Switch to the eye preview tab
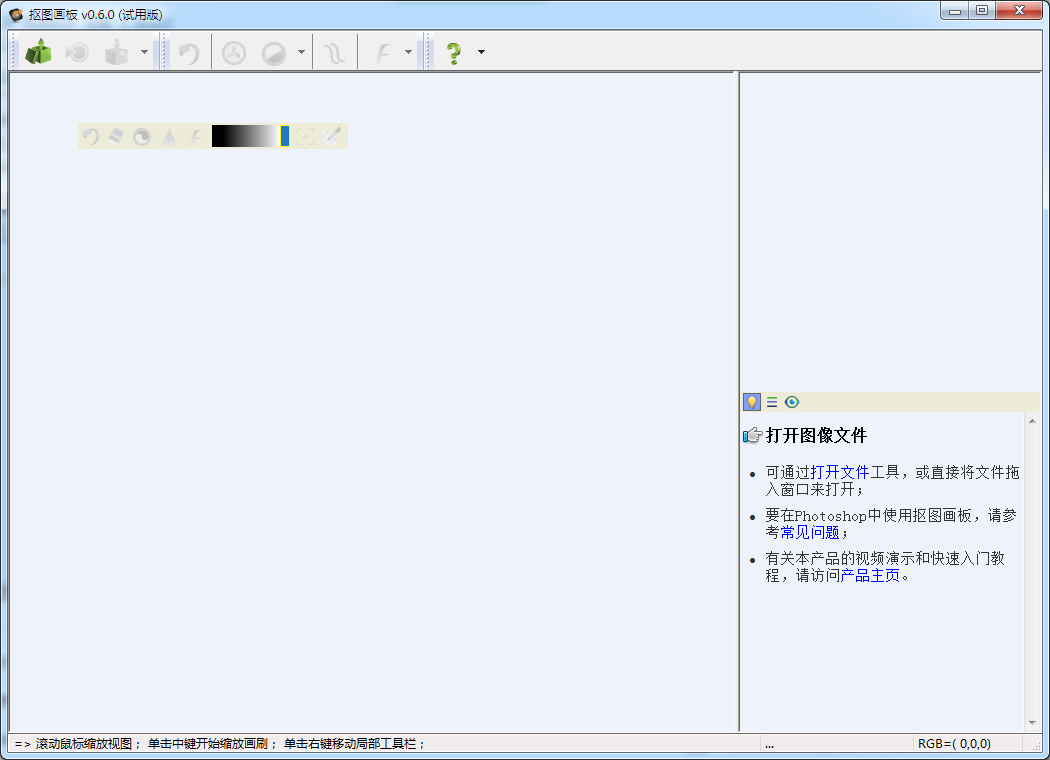The height and width of the screenshot is (760, 1050). (x=792, y=402)
